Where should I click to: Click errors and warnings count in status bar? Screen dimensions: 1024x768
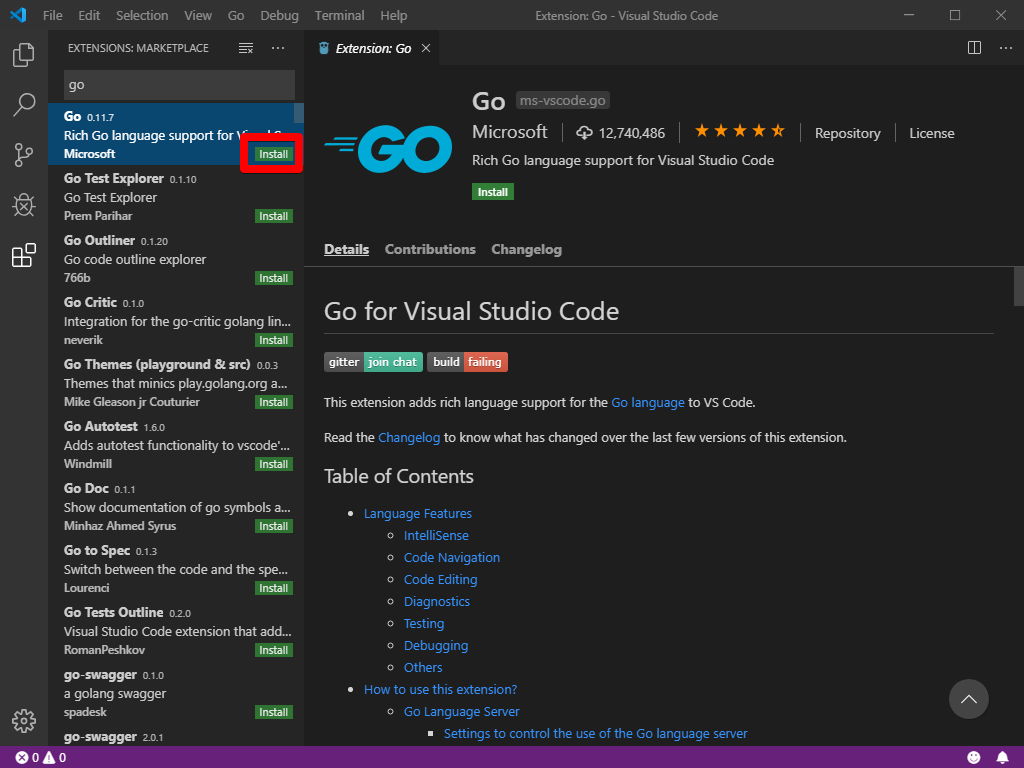click(x=40, y=758)
